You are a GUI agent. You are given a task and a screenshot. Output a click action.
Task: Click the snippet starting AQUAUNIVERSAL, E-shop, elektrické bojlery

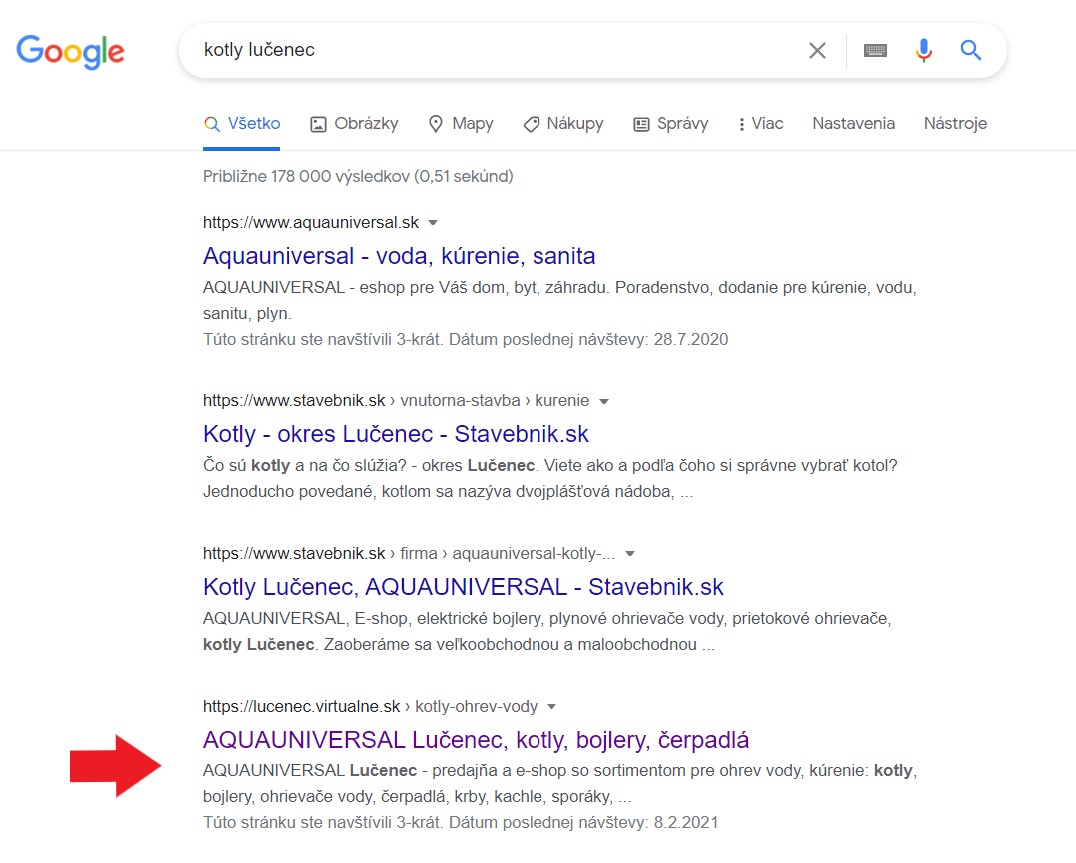click(x=547, y=632)
